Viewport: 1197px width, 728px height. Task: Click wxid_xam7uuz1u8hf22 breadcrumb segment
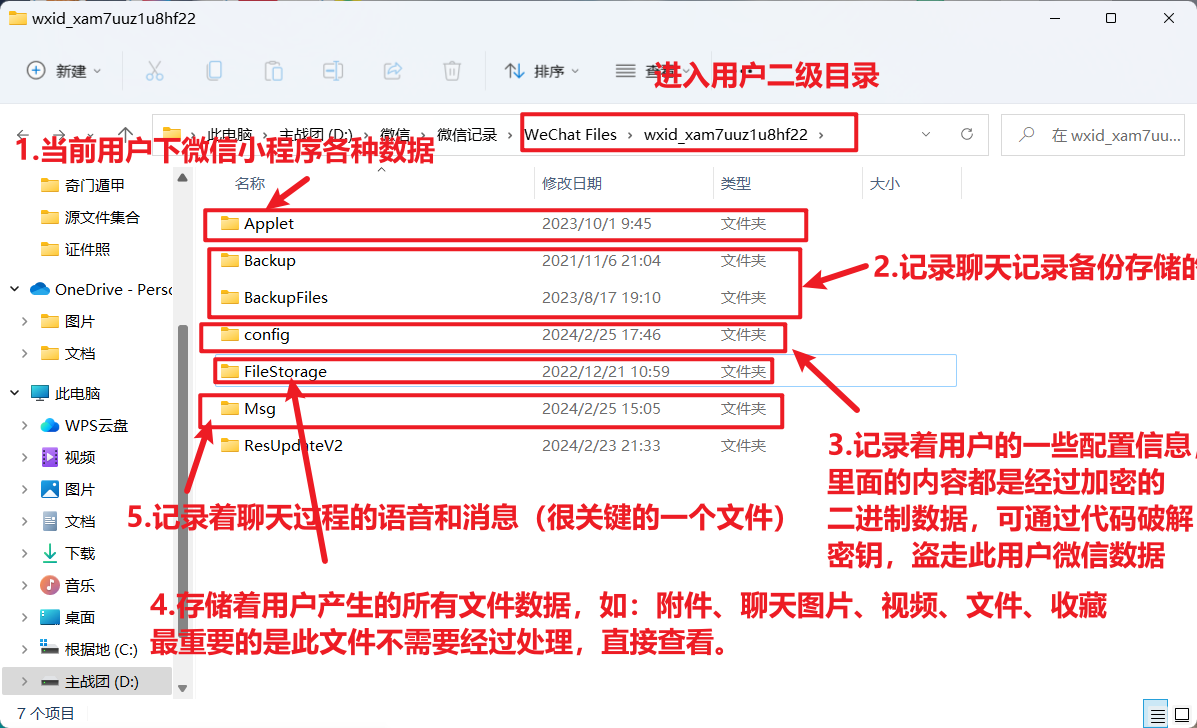point(725,134)
